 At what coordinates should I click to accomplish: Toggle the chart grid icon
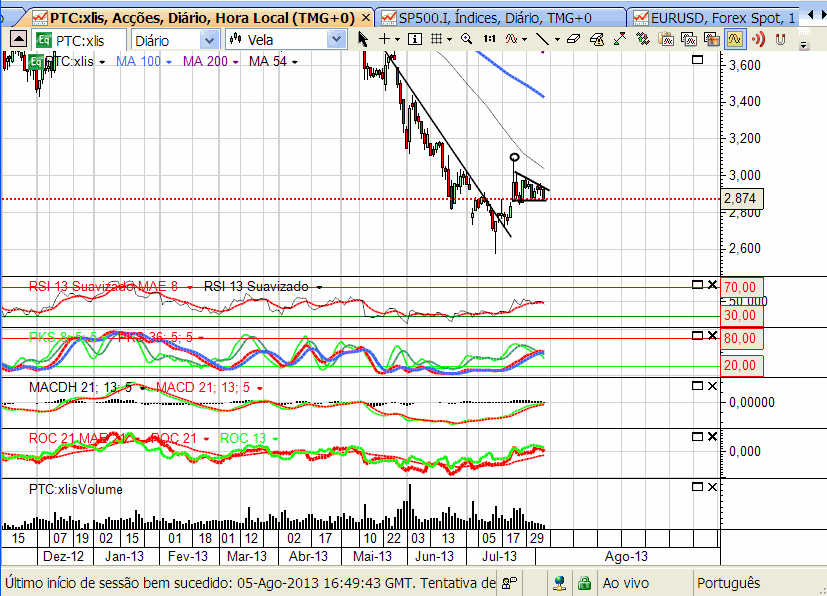tap(436, 39)
